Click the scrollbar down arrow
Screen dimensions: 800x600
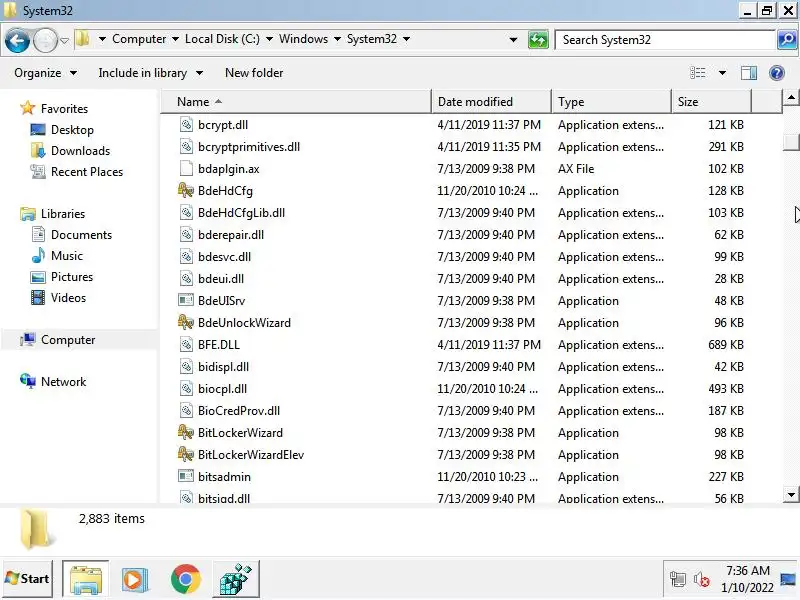point(791,494)
